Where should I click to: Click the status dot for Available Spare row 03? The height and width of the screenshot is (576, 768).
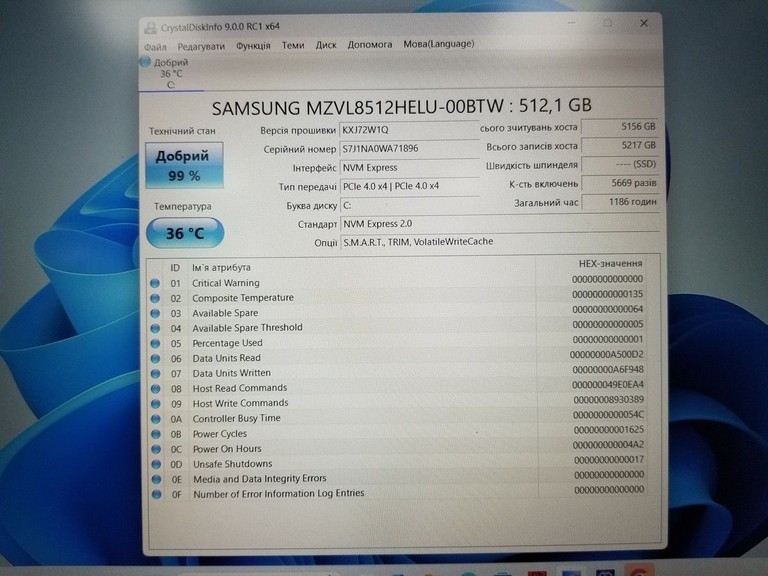tap(155, 313)
